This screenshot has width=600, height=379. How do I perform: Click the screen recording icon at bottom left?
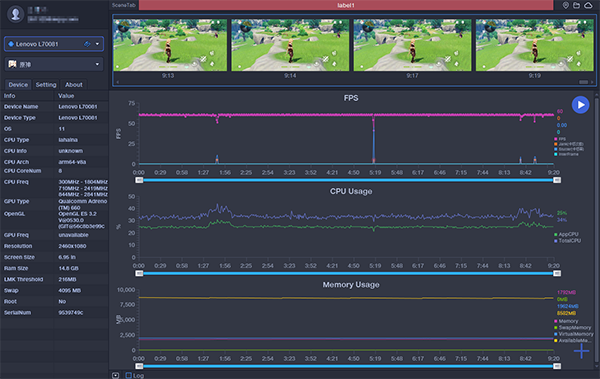115,376
